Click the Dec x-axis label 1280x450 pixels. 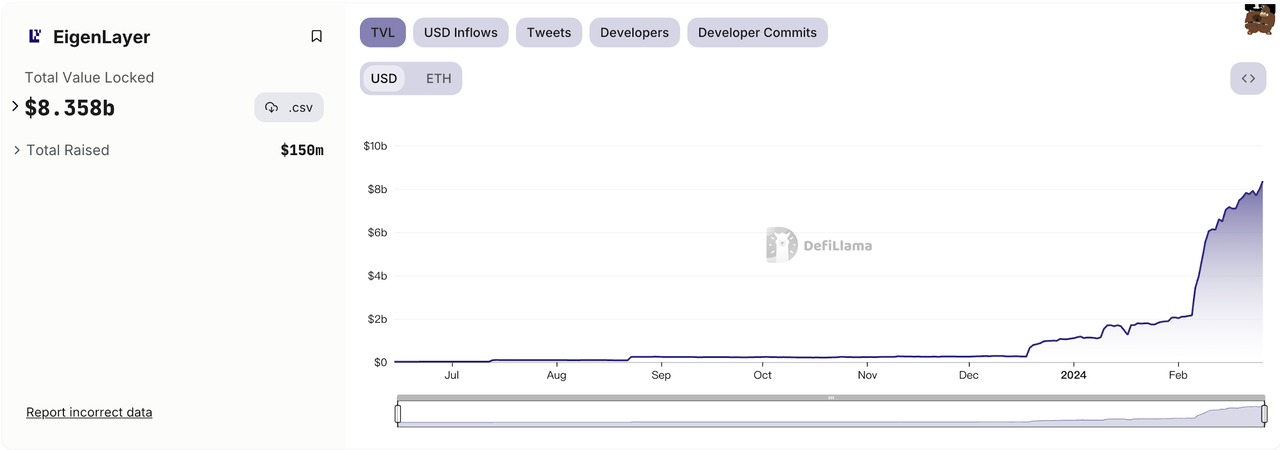[969, 376]
